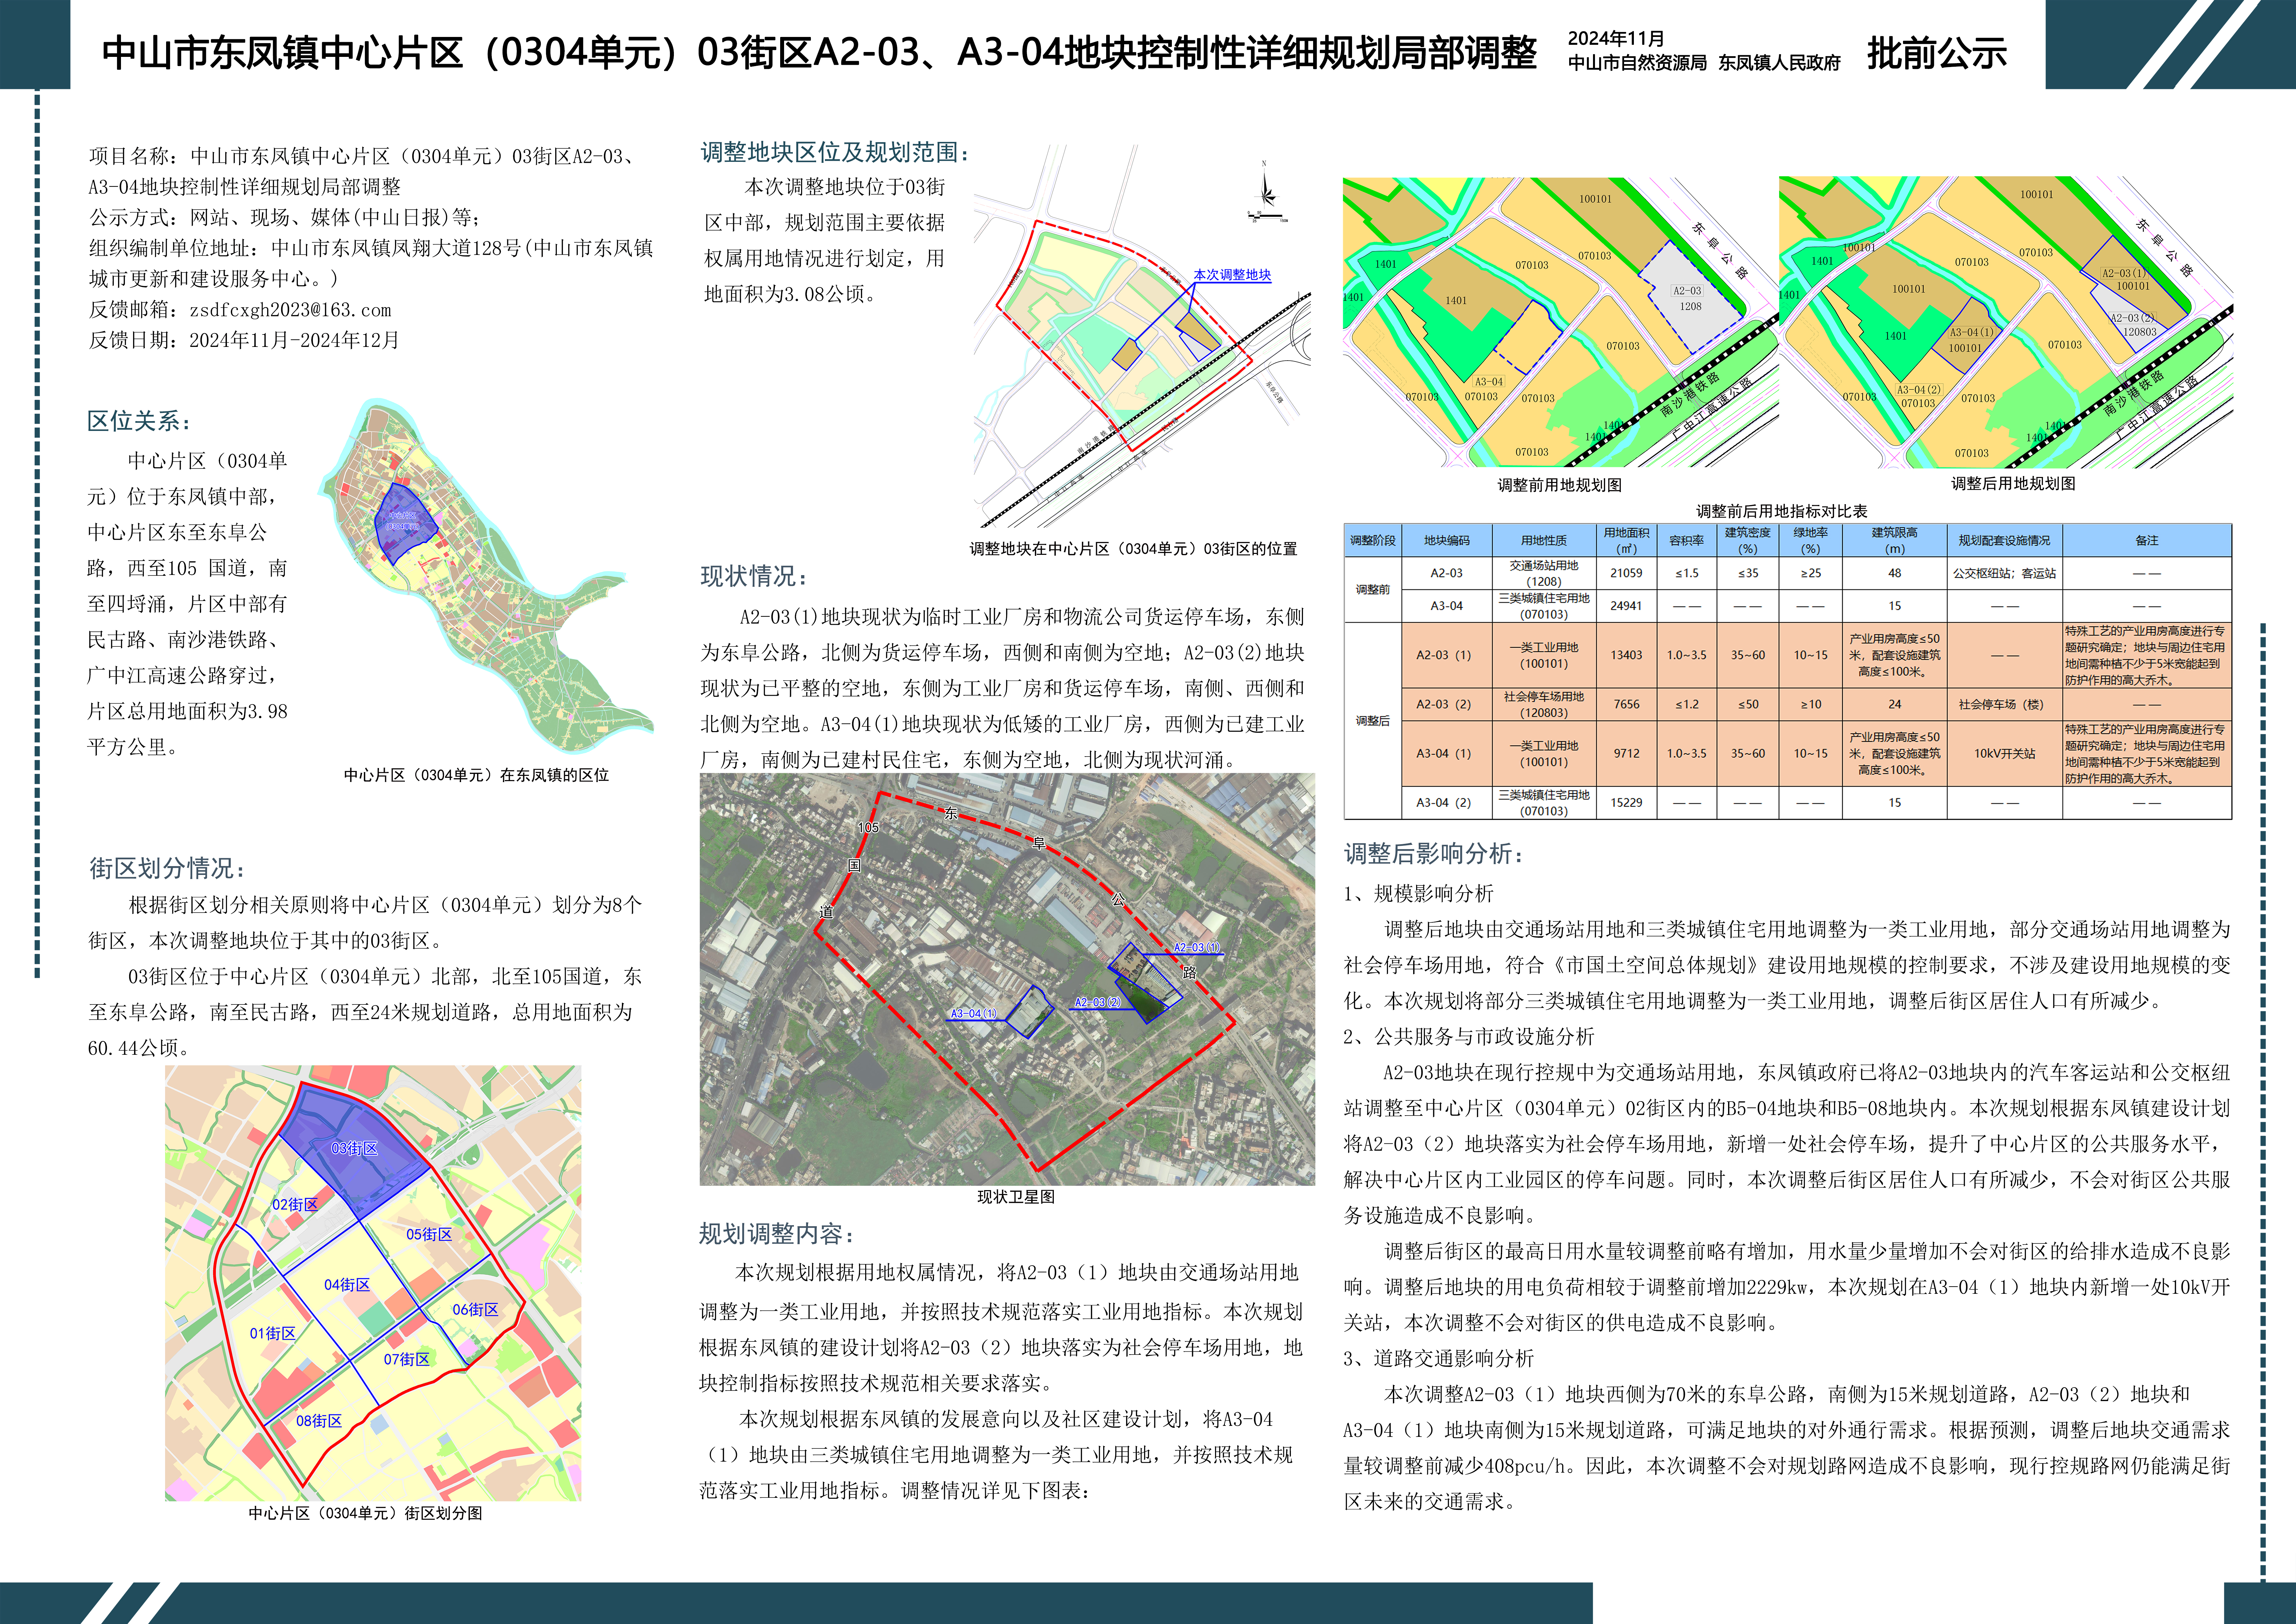Image resolution: width=2296 pixels, height=1624 pixels.
Task: Click the area value 21059 in table
Action: (x=1626, y=573)
